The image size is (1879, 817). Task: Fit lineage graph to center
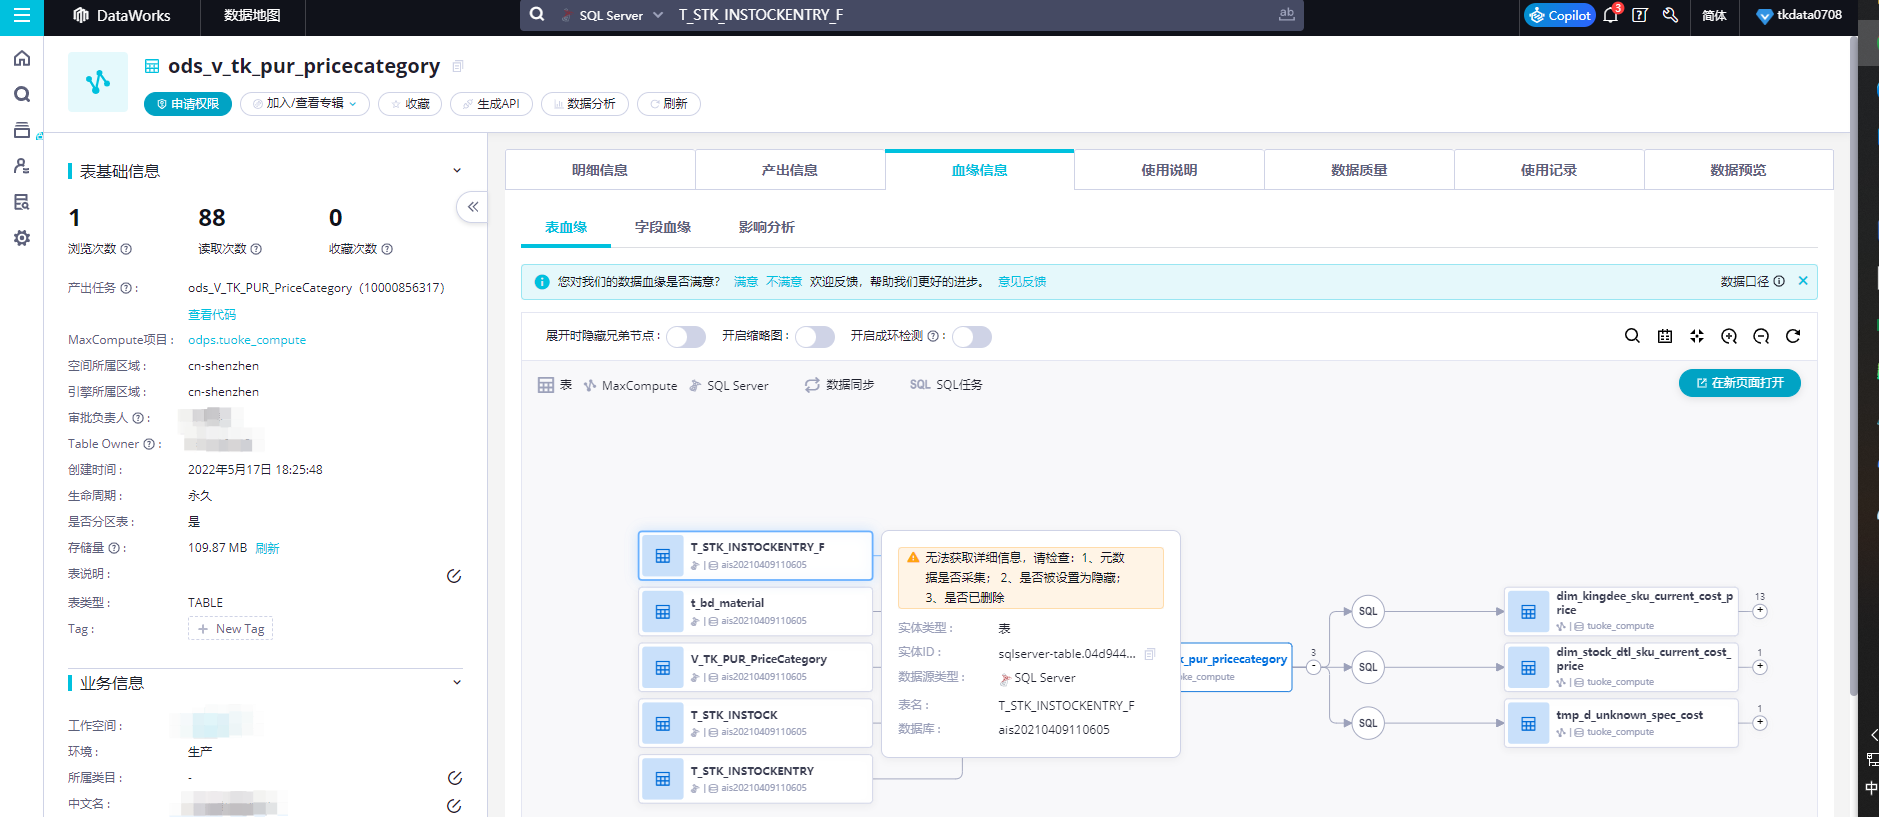click(x=1697, y=336)
